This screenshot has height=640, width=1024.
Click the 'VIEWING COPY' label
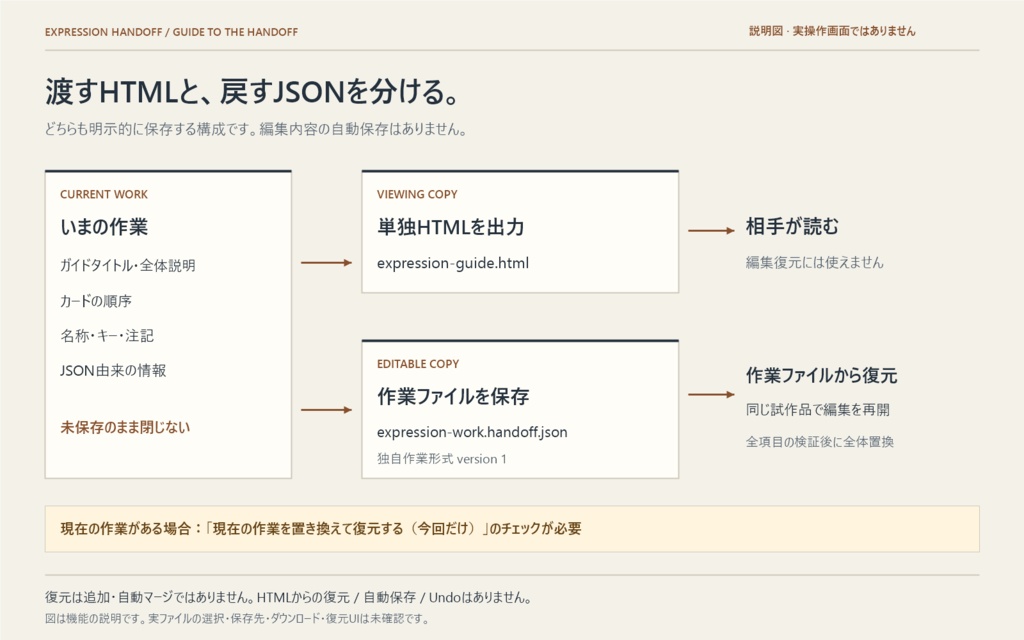pos(417,195)
